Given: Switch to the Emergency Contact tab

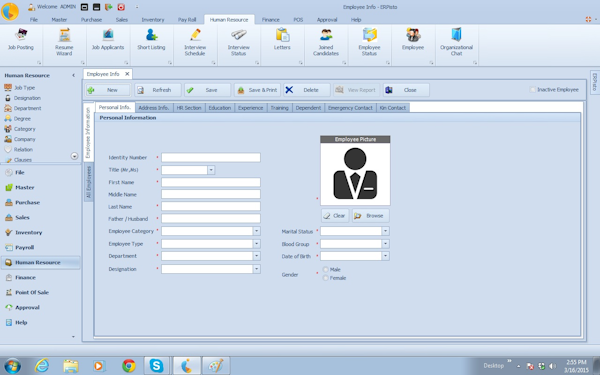Looking at the screenshot, I should [x=350, y=108].
